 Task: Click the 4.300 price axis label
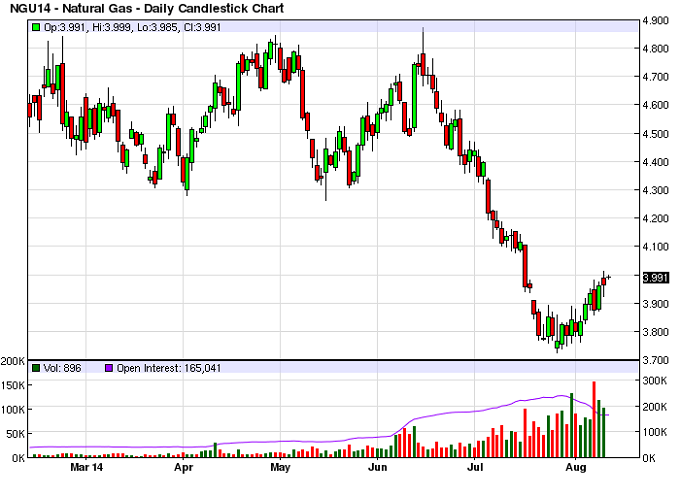click(x=655, y=190)
